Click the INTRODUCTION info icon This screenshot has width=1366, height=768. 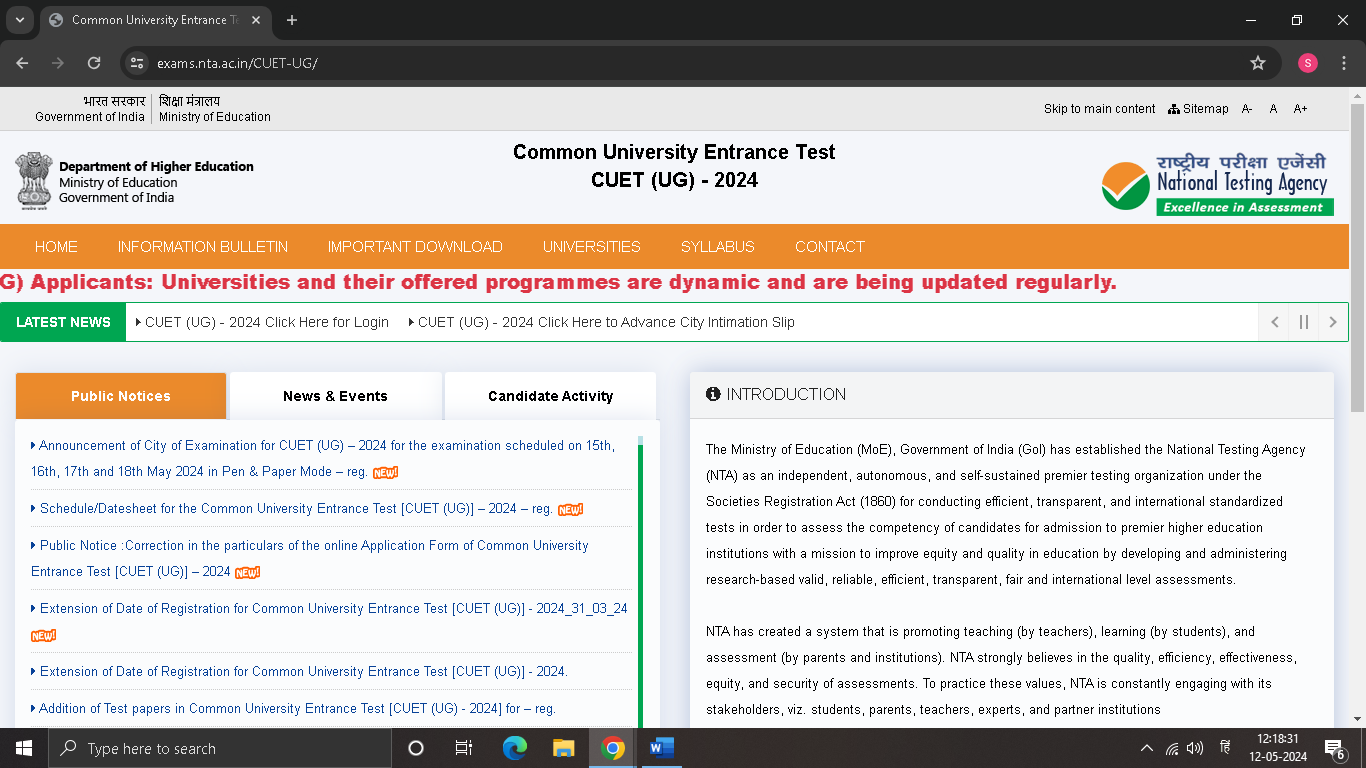713,394
